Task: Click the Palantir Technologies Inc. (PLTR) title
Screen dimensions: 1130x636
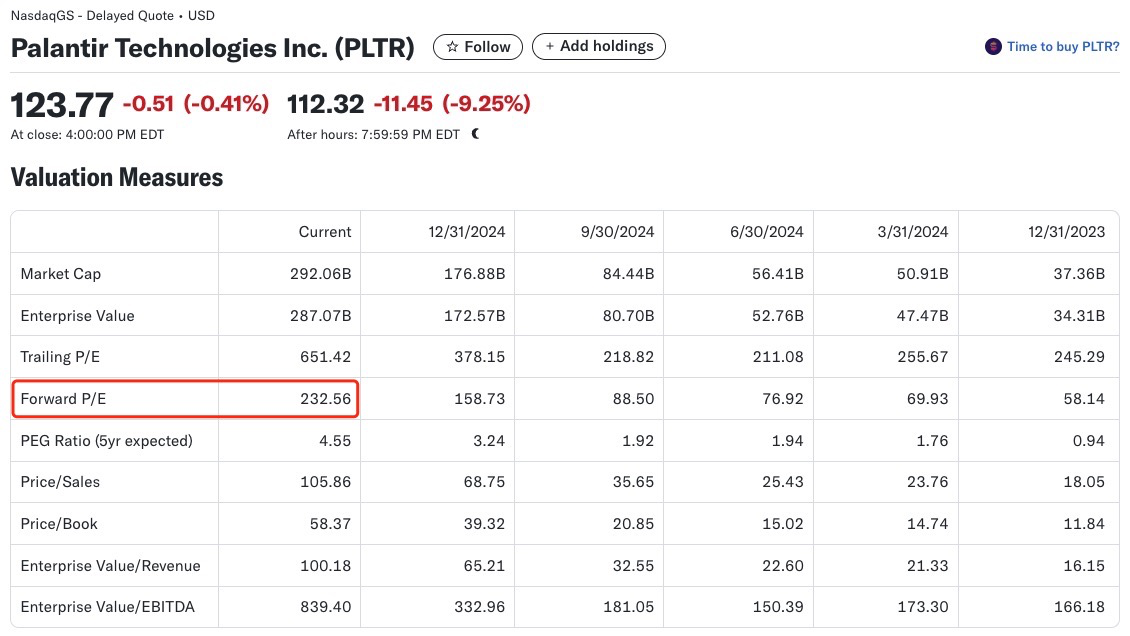Action: point(213,48)
